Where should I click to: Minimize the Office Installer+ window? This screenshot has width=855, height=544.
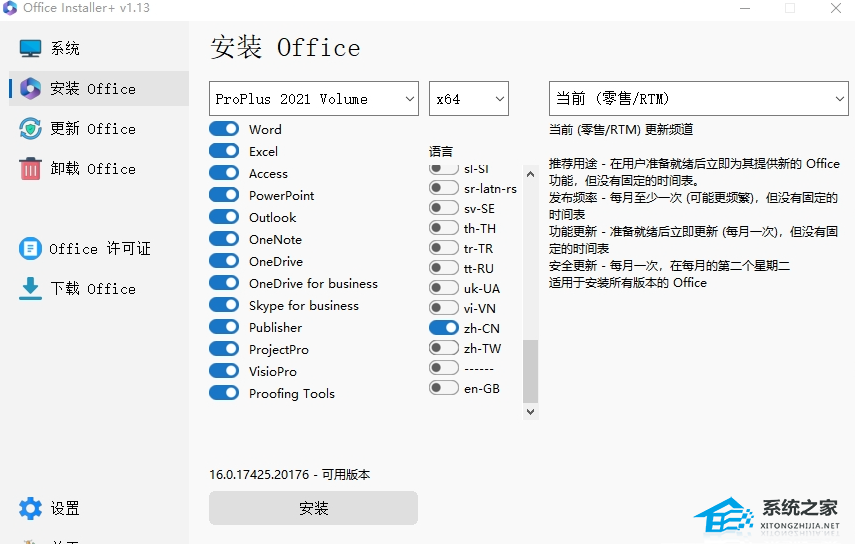[745, 8]
